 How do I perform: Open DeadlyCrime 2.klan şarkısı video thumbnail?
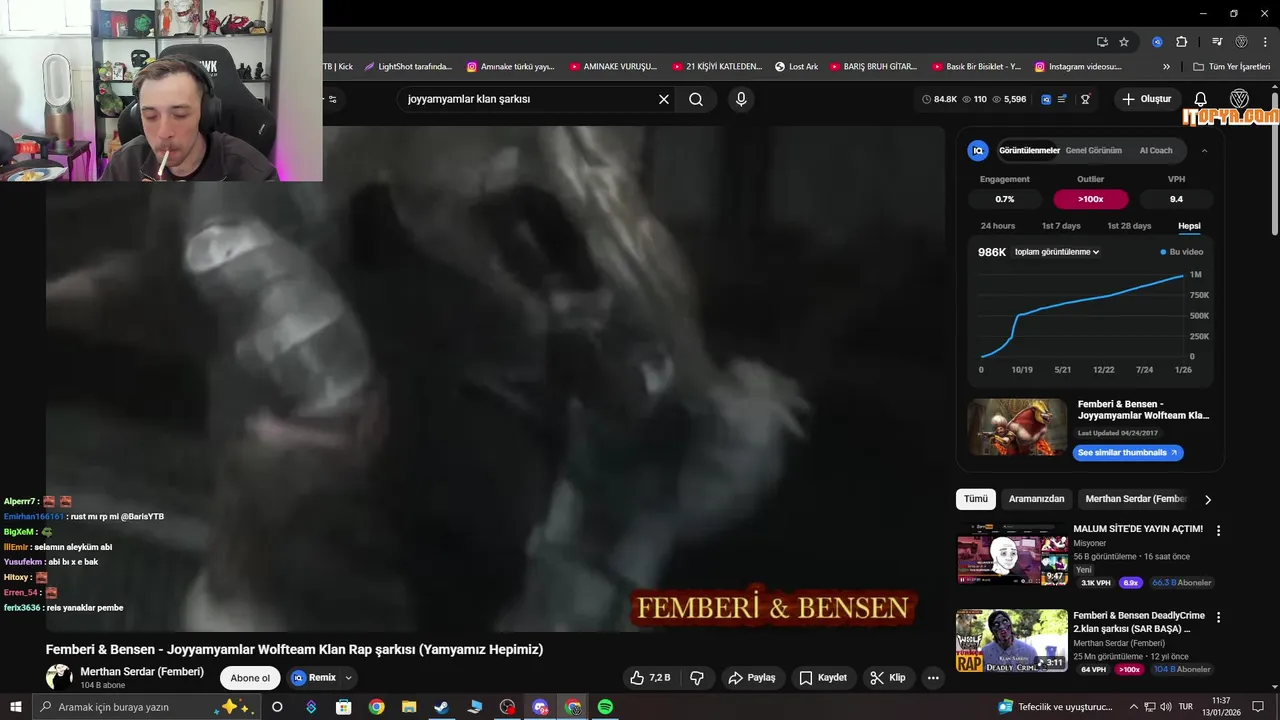(1012, 641)
